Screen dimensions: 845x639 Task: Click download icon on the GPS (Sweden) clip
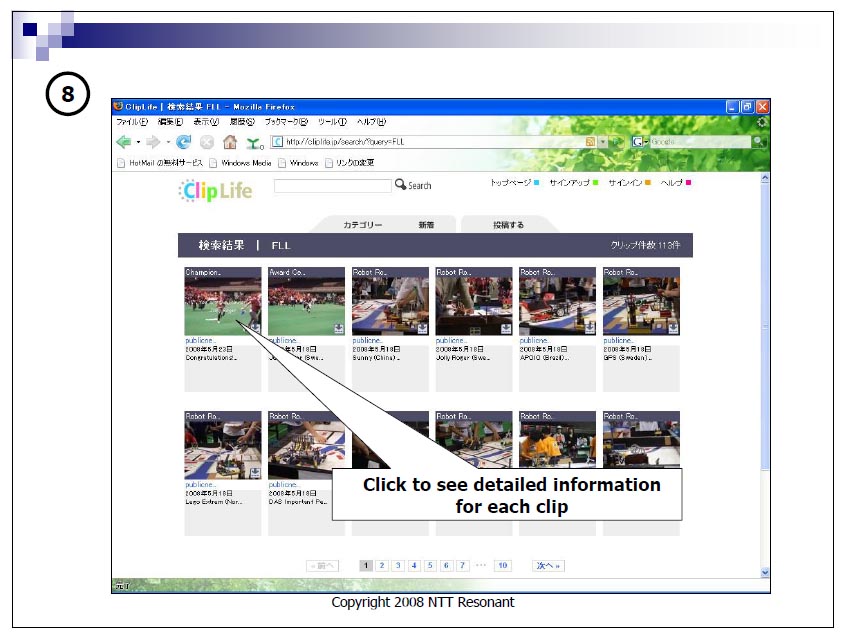point(674,328)
